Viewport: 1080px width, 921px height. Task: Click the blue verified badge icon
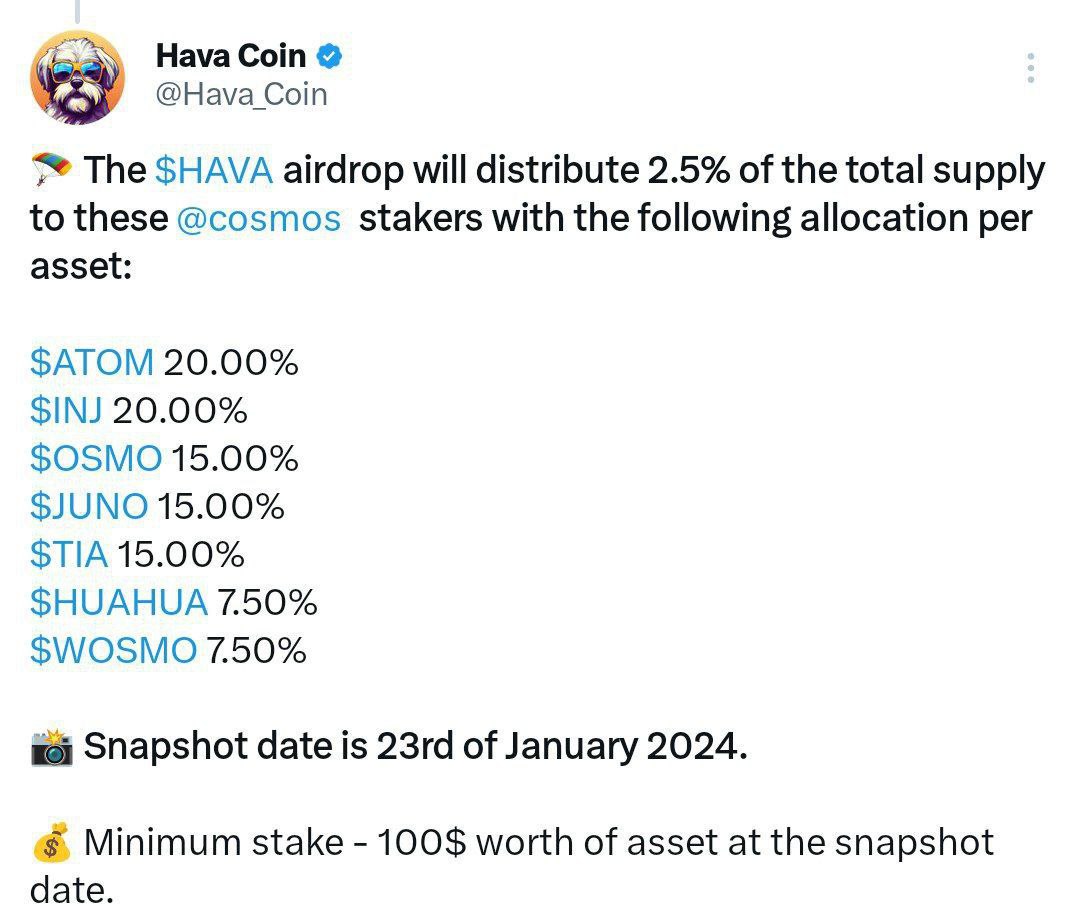point(329,56)
